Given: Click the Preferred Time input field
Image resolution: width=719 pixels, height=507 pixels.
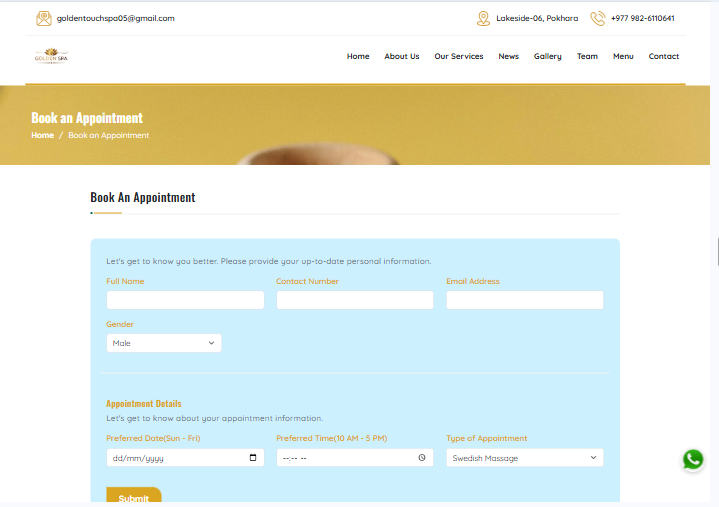Looking at the screenshot, I should tap(355, 457).
